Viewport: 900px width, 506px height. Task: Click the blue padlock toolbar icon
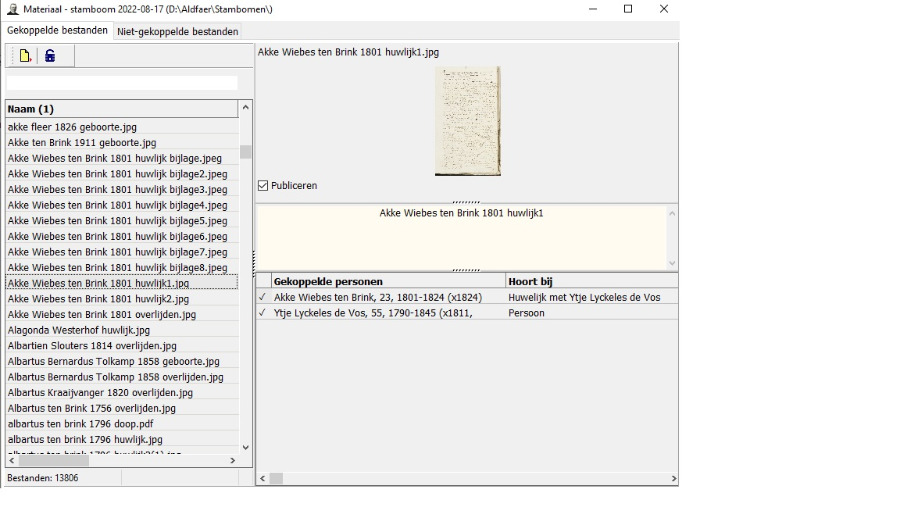click(x=50, y=56)
